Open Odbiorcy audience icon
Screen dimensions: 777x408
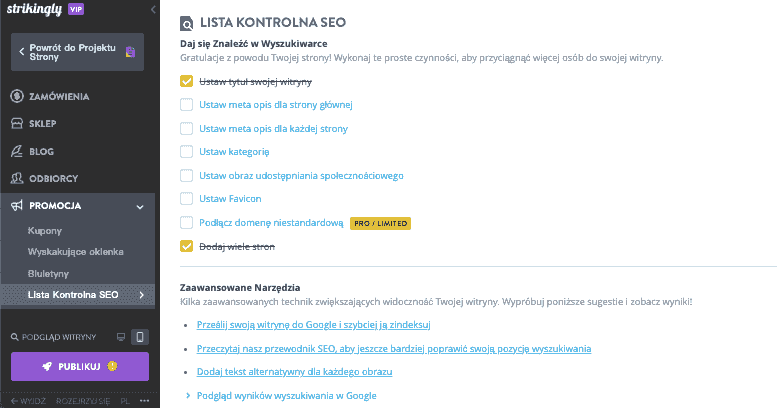(17, 178)
